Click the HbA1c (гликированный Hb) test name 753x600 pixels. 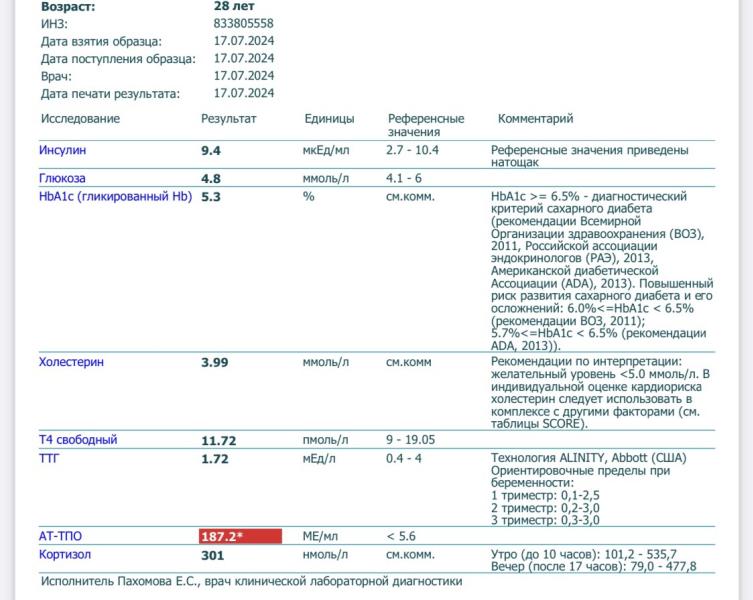[115, 196]
